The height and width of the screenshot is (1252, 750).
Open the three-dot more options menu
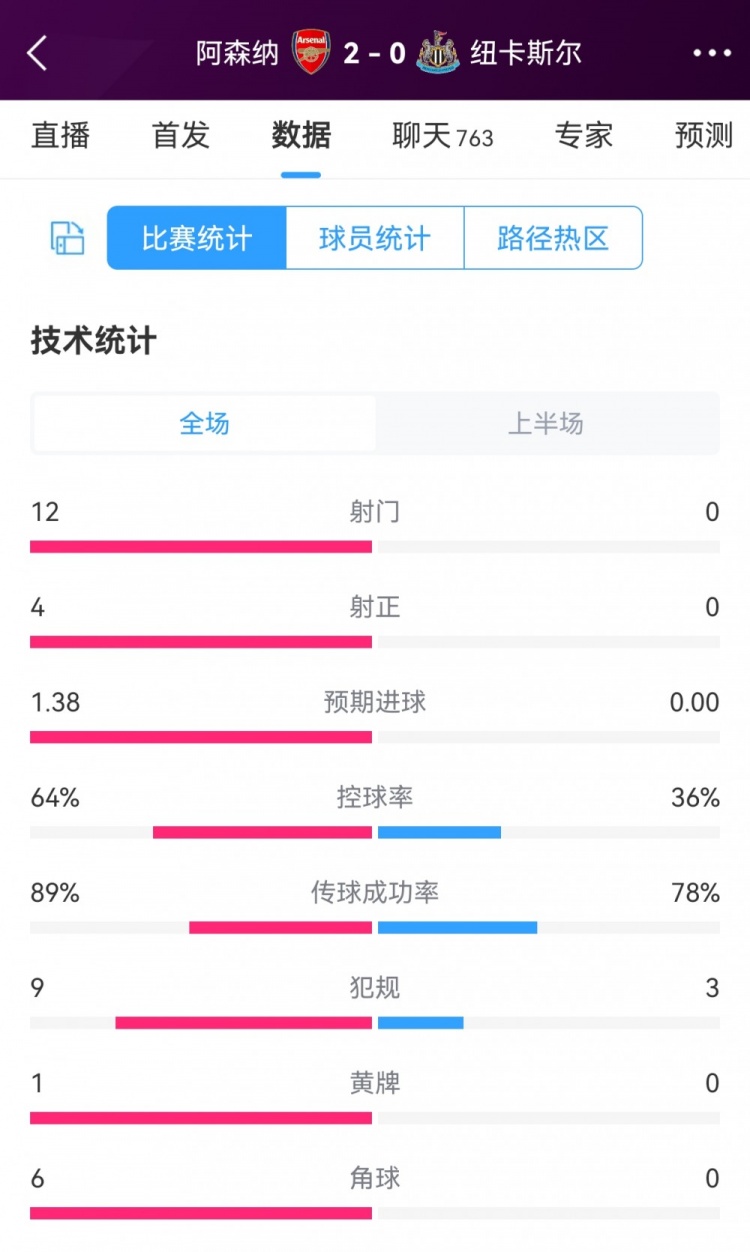(712, 53)
